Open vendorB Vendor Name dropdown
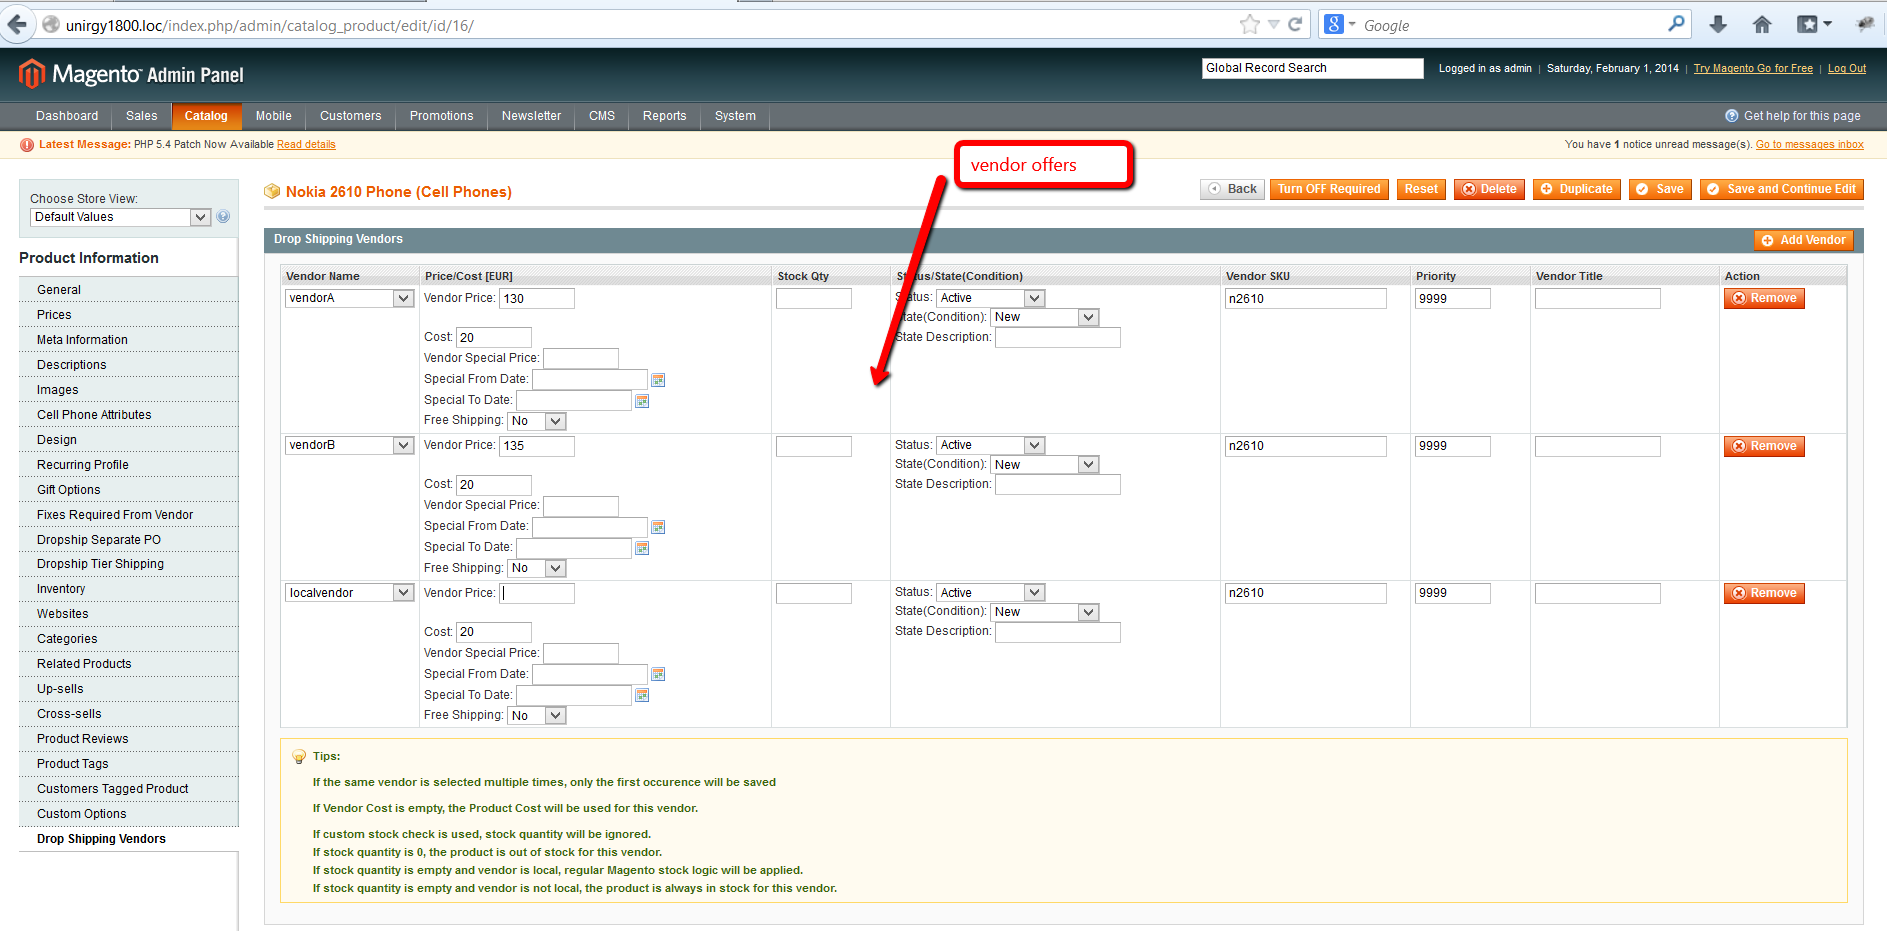Screen dimensions: 1887x931 pos(350,445)
